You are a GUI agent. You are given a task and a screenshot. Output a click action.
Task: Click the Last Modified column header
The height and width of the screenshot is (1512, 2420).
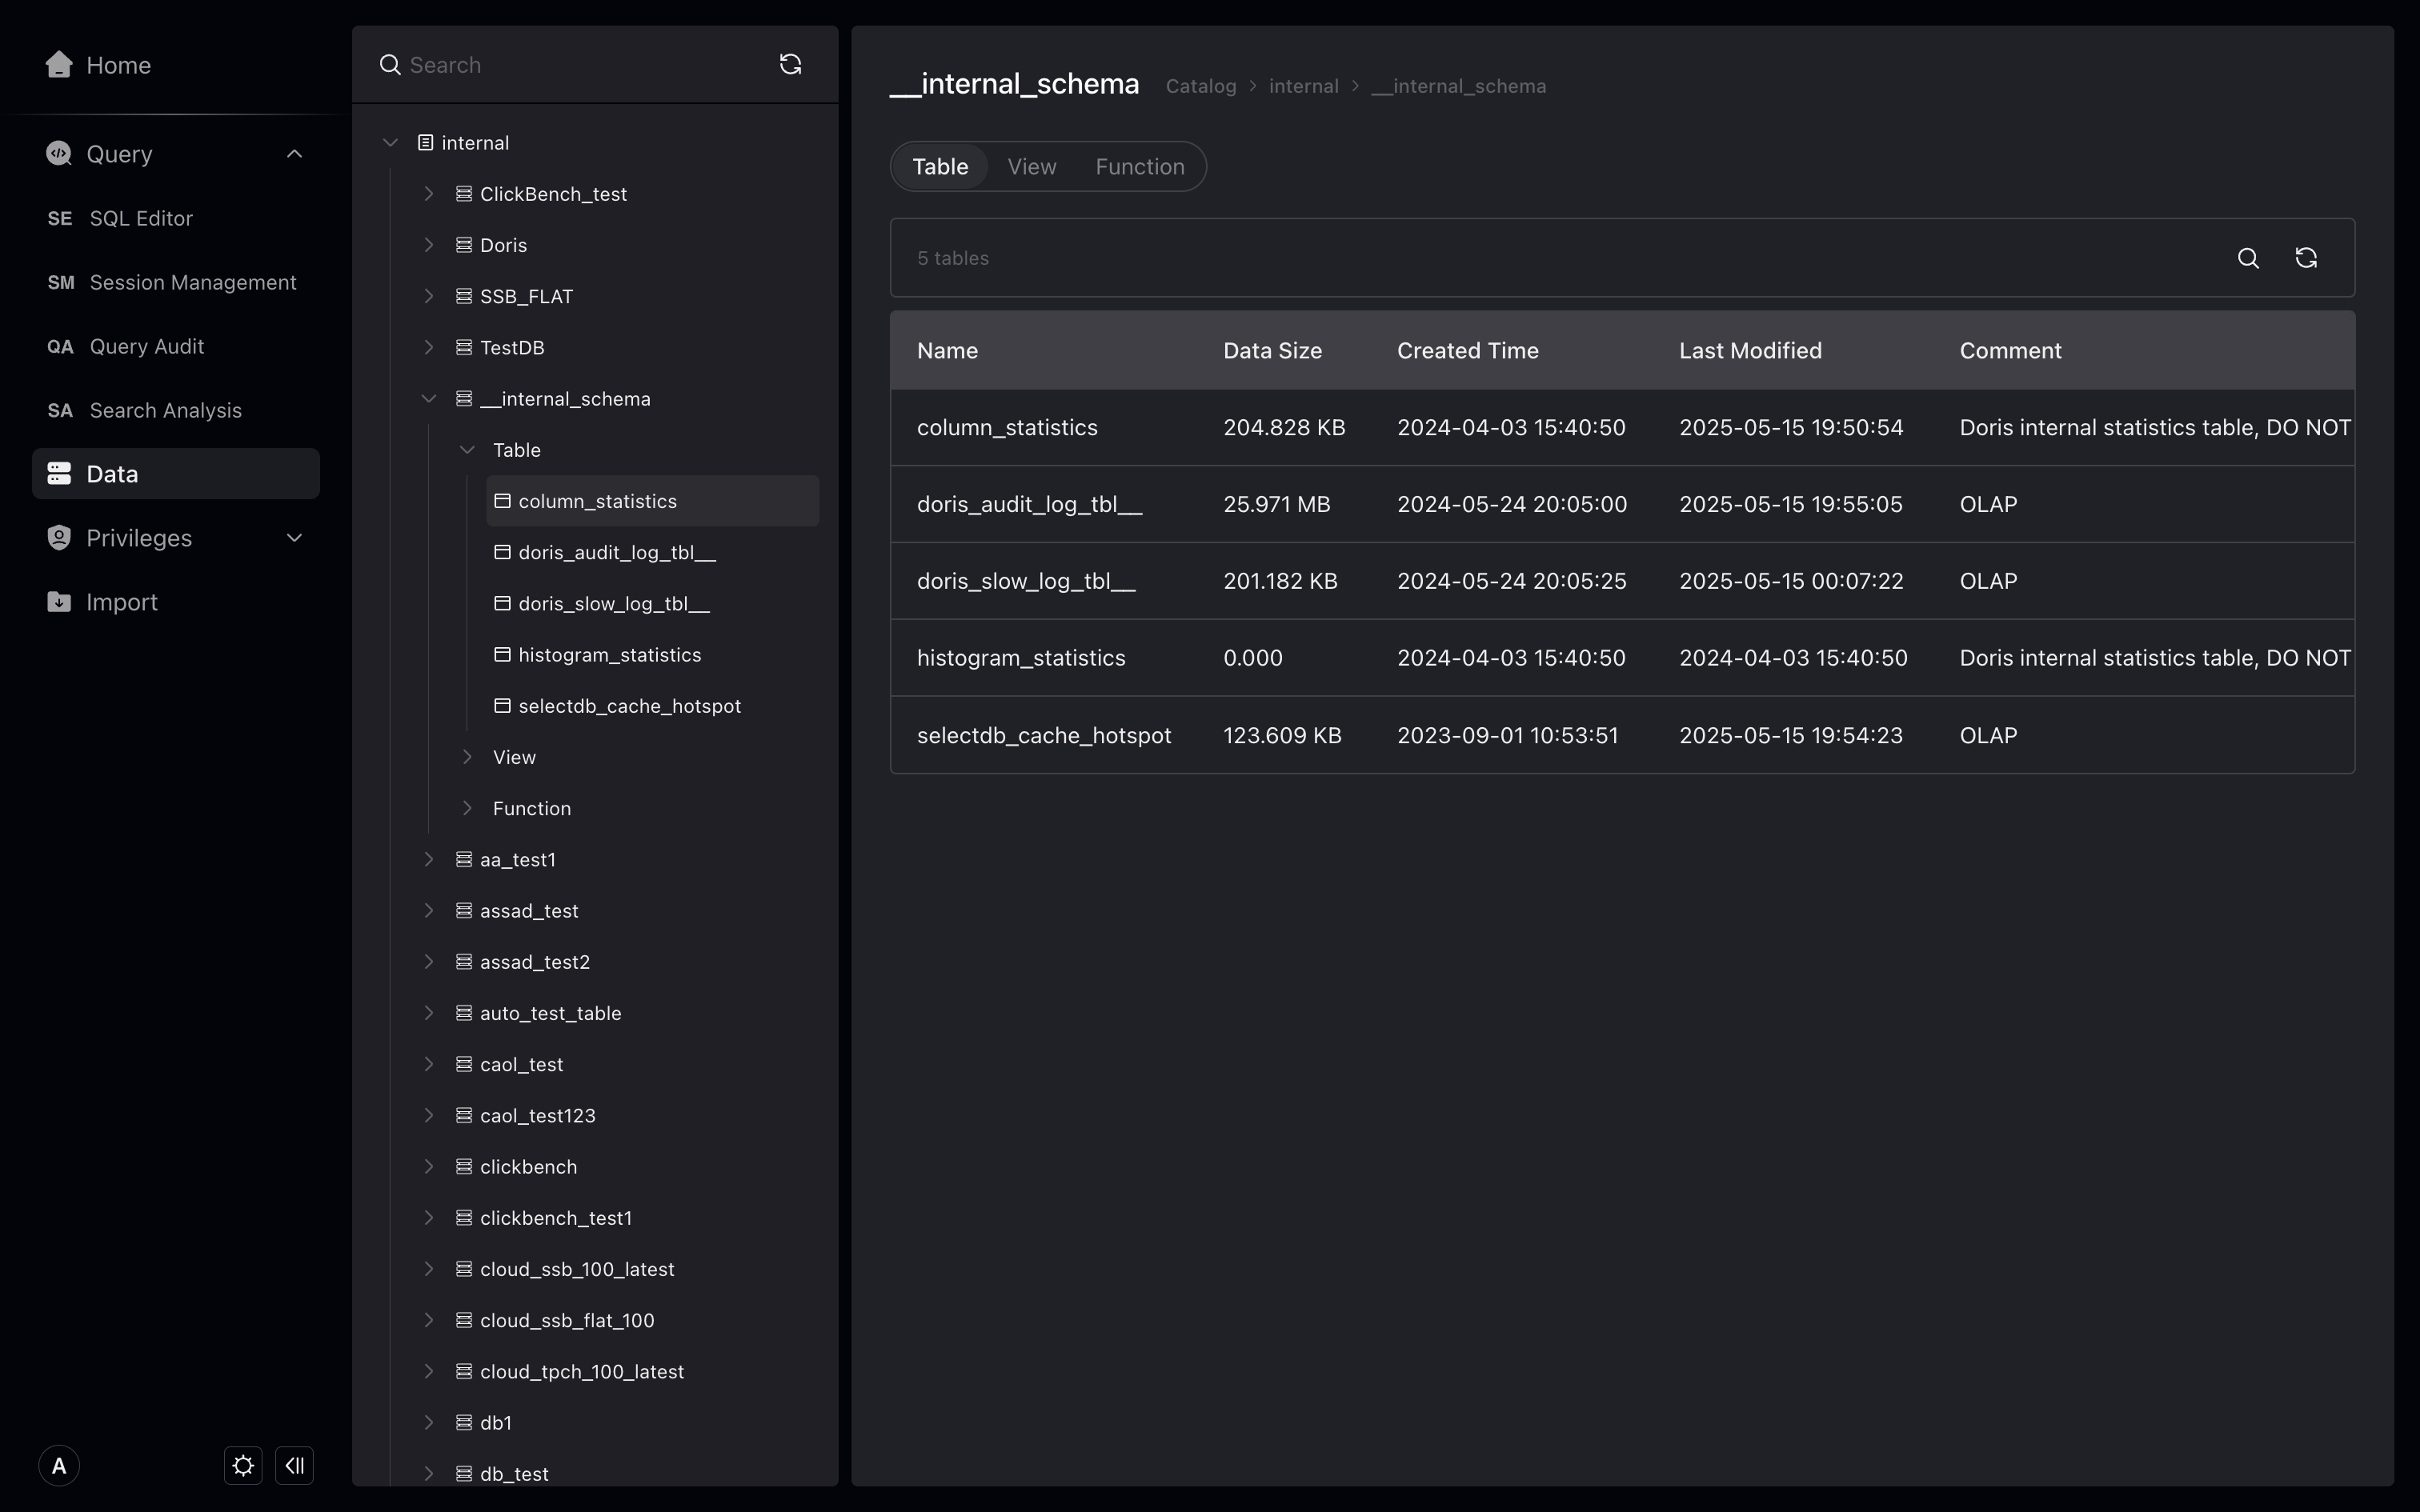1750,351
